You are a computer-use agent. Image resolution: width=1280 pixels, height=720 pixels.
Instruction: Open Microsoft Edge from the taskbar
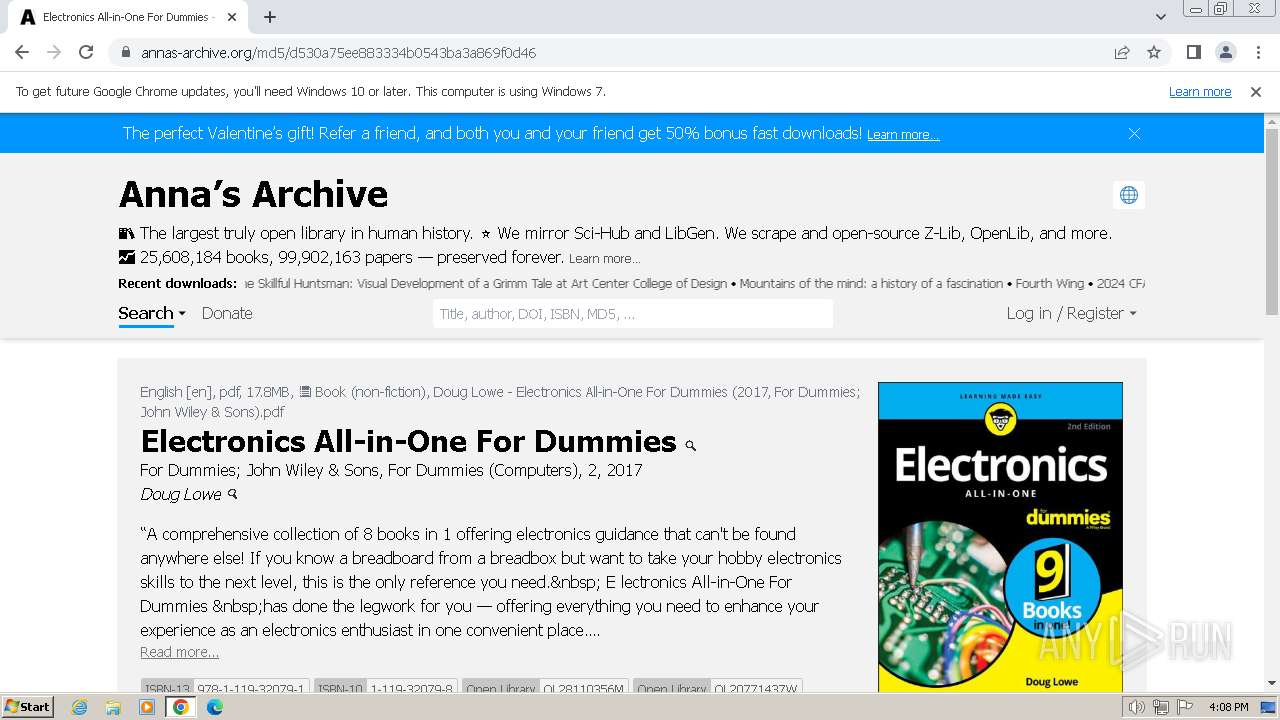coord(215,707)
